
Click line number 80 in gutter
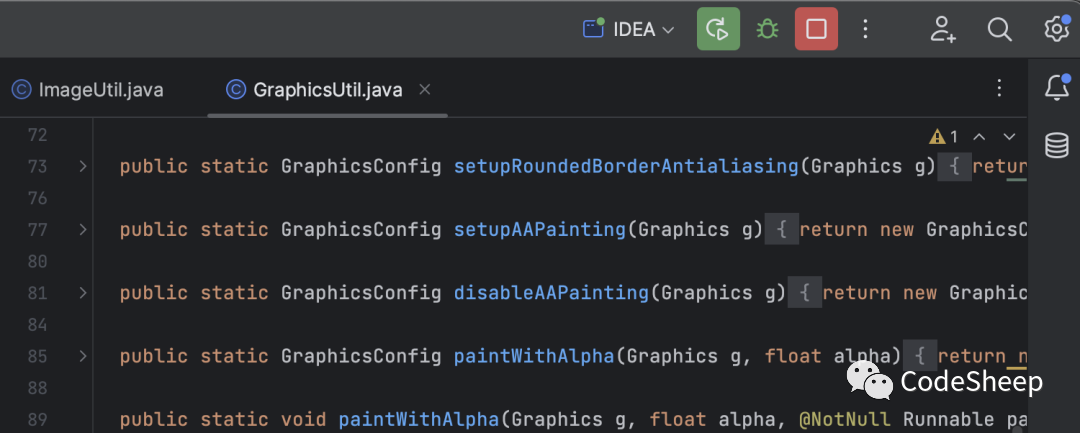point(37,262)
